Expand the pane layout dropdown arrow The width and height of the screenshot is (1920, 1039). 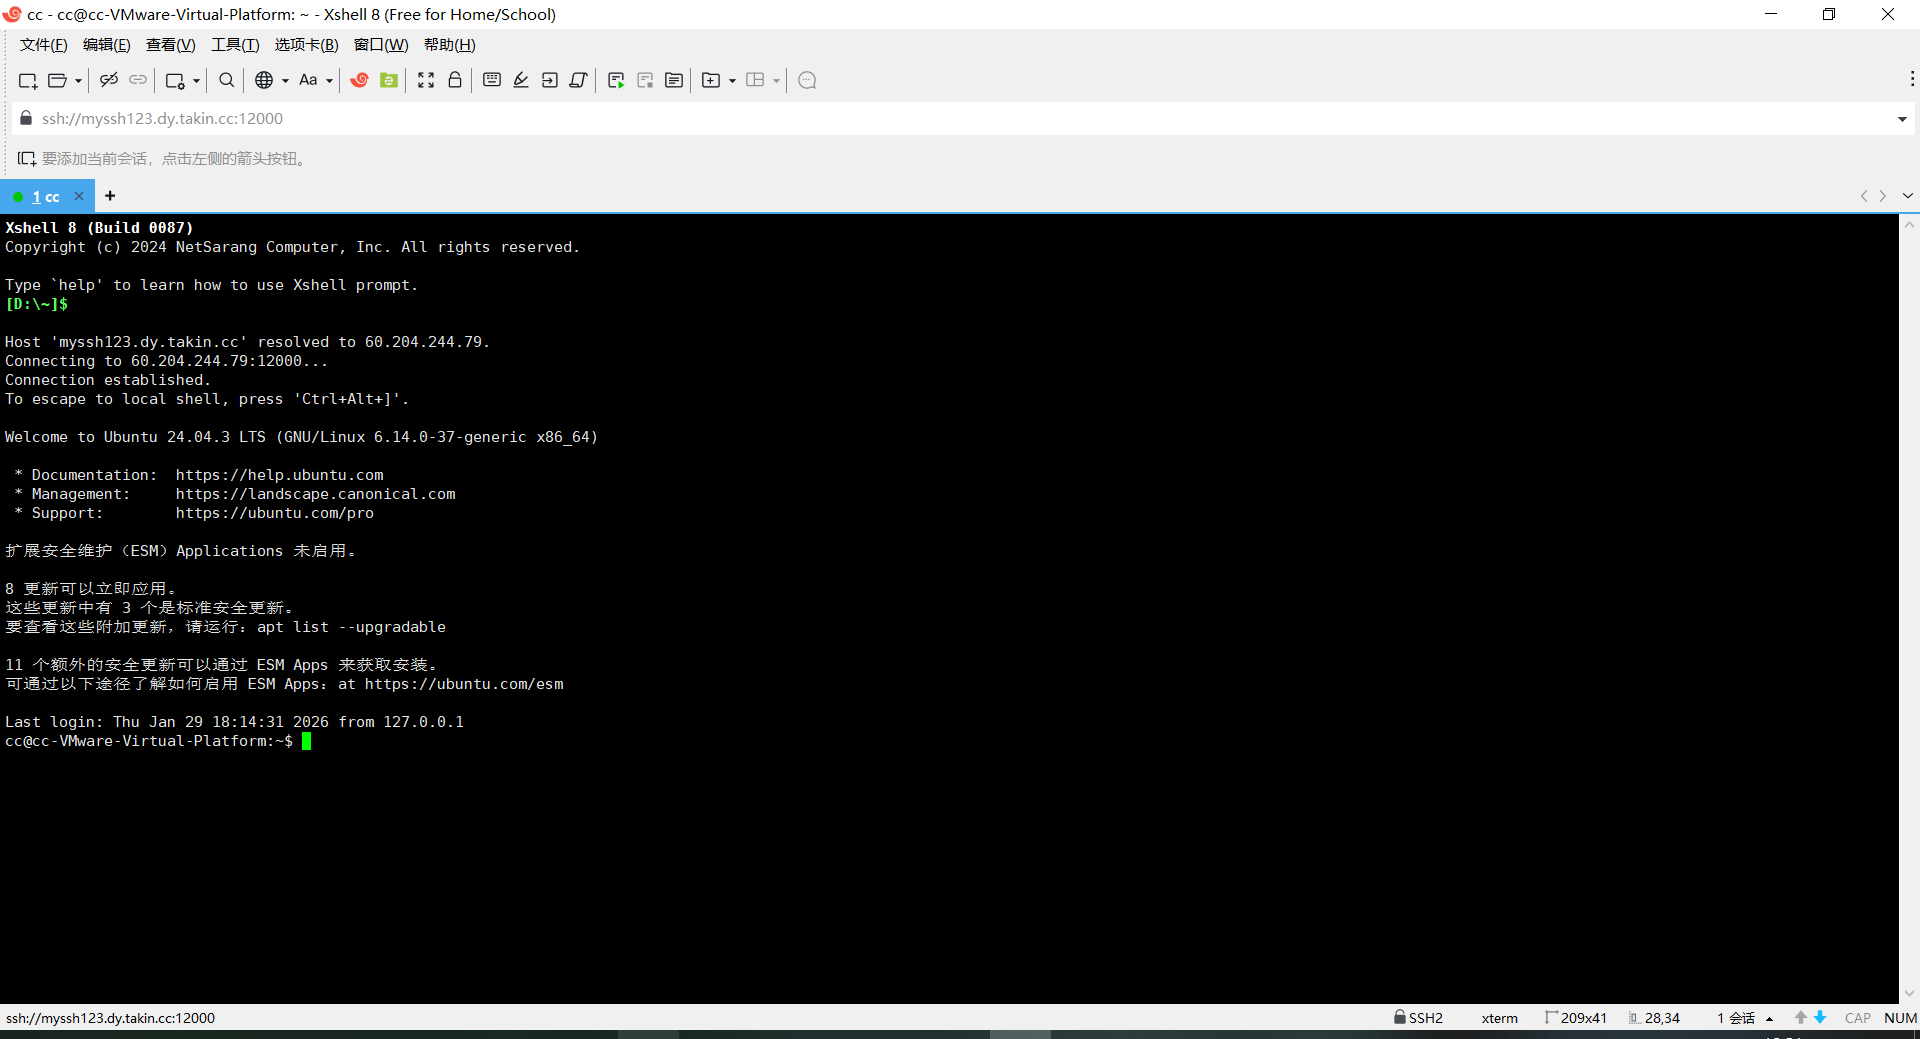pos(776,81)
